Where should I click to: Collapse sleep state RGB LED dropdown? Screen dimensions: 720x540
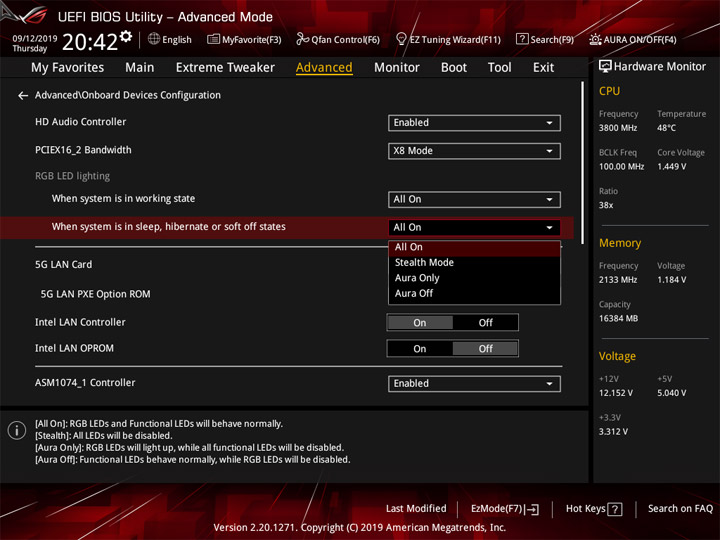pyautogui.click(x=474, y=228)
